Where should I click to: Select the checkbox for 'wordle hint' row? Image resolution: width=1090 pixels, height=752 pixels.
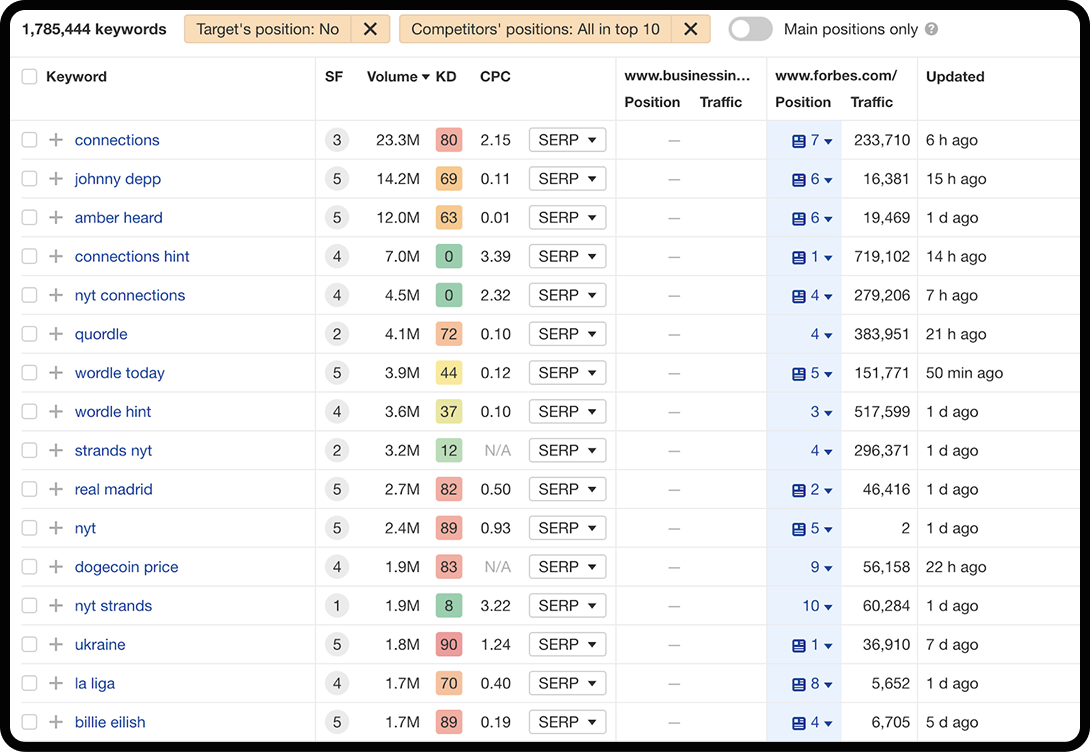[x=29, y=411]
